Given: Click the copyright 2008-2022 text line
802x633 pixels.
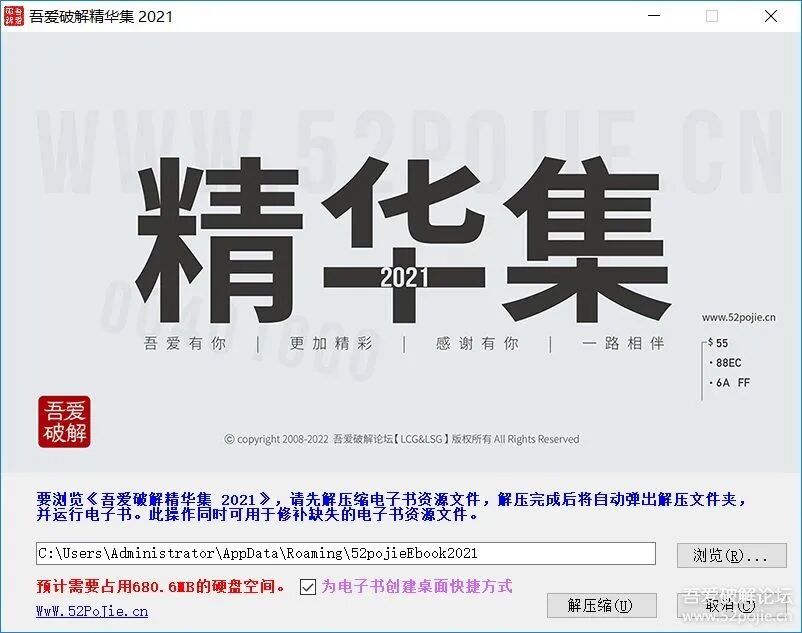Looking at the screenshot, I should point(402,439).
